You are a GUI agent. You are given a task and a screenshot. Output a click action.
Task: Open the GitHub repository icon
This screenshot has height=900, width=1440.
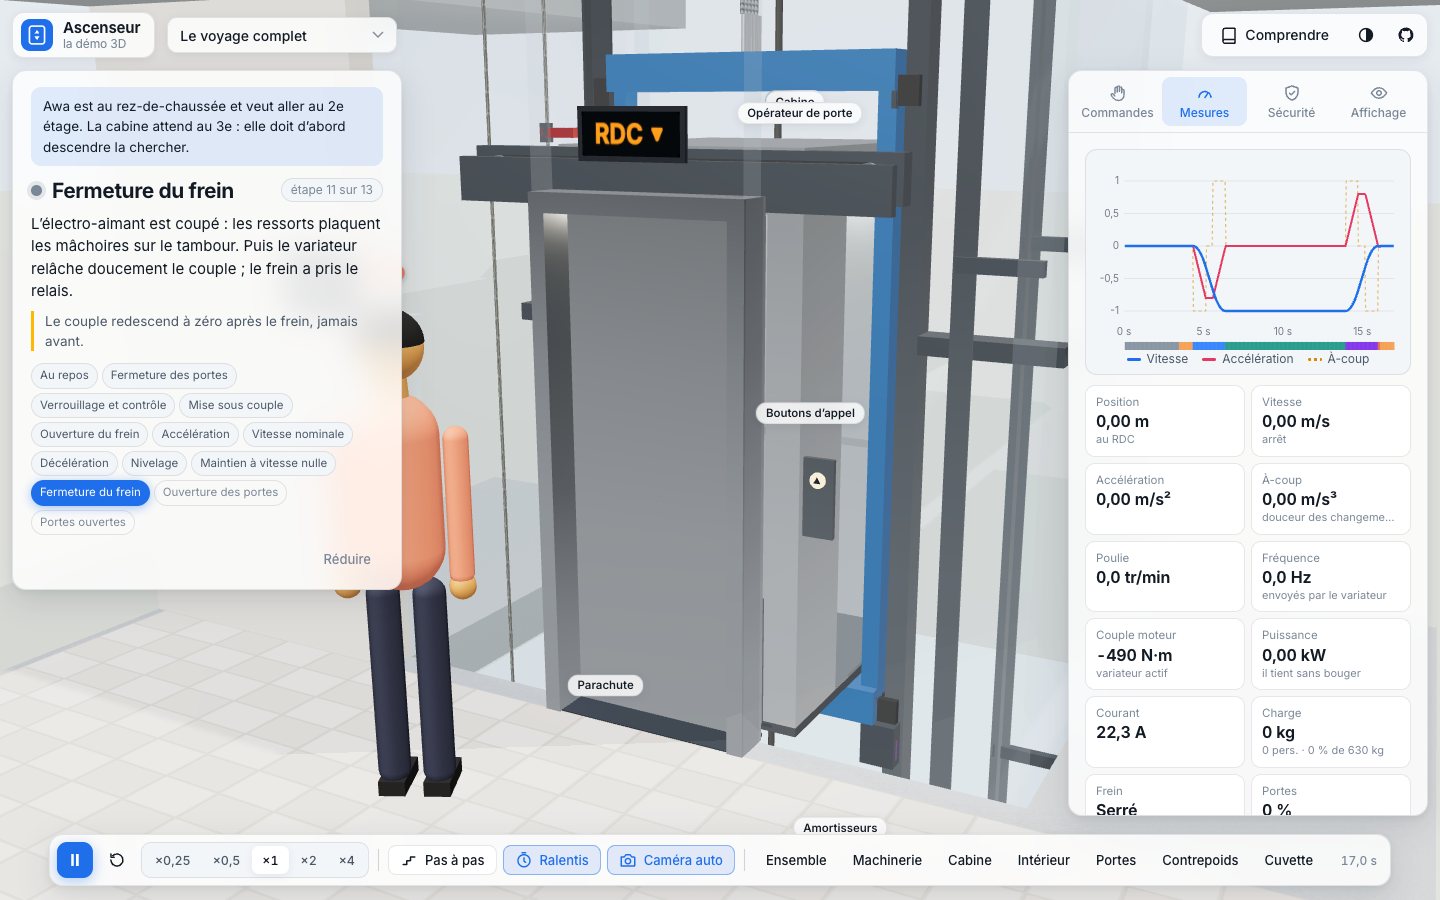click(1406, 35)
